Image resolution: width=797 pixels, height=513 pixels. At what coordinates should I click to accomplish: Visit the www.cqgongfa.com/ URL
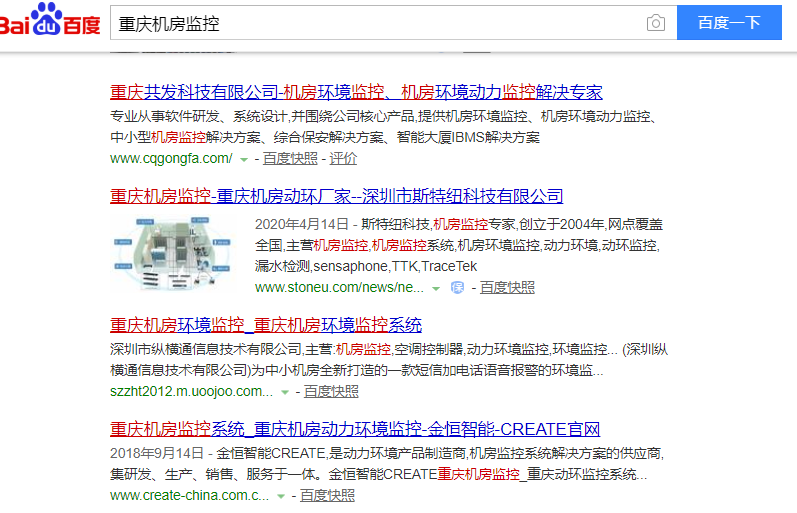pyautogui.click(x=171, y=159)
